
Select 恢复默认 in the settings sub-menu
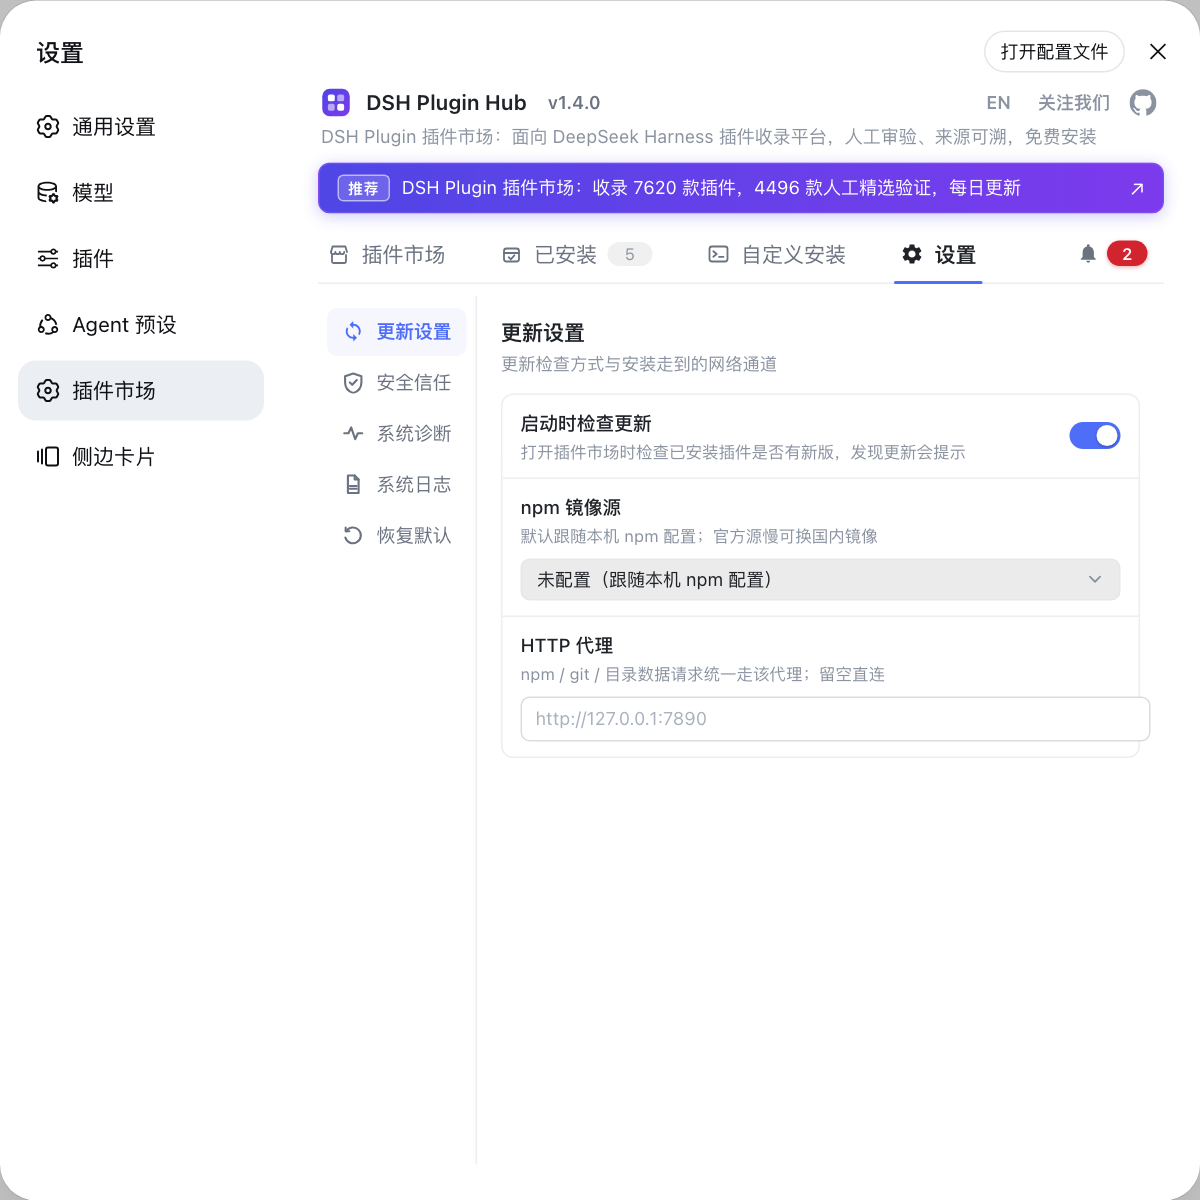[x=397, y=536]
